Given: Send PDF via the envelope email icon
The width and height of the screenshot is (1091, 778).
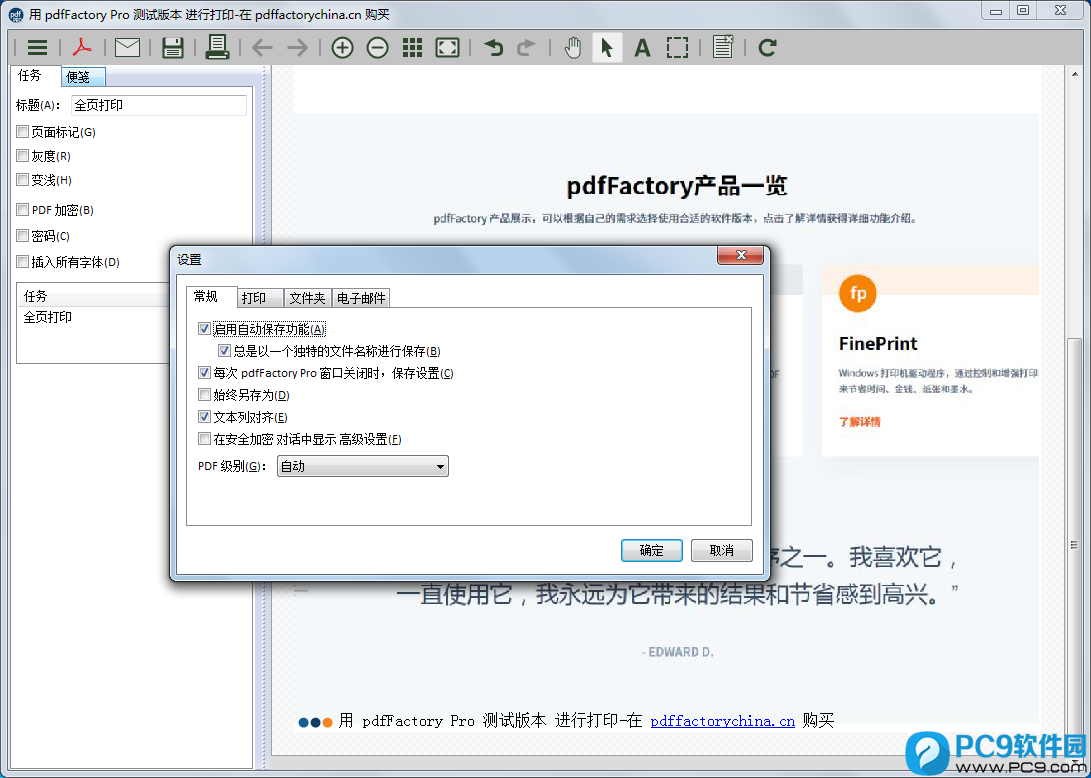Looking at the screenshot, I should 127,47.
